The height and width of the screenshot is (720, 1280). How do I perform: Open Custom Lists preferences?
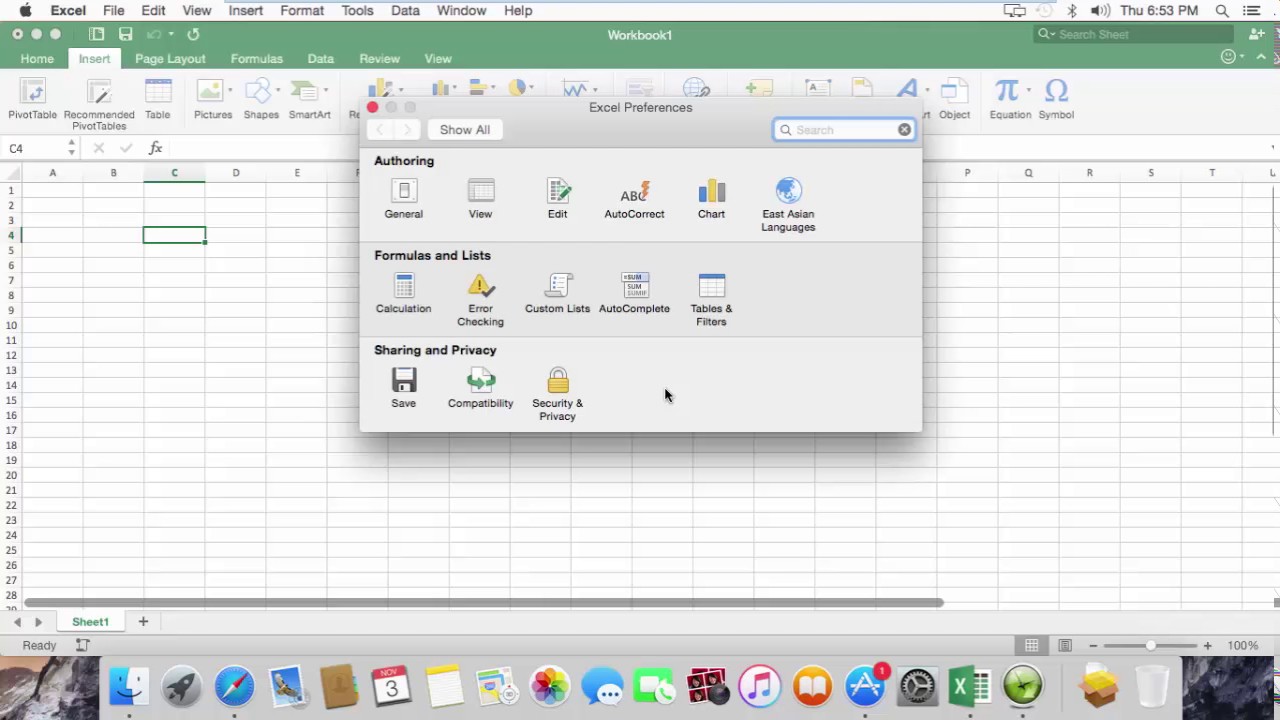[557, 293]
